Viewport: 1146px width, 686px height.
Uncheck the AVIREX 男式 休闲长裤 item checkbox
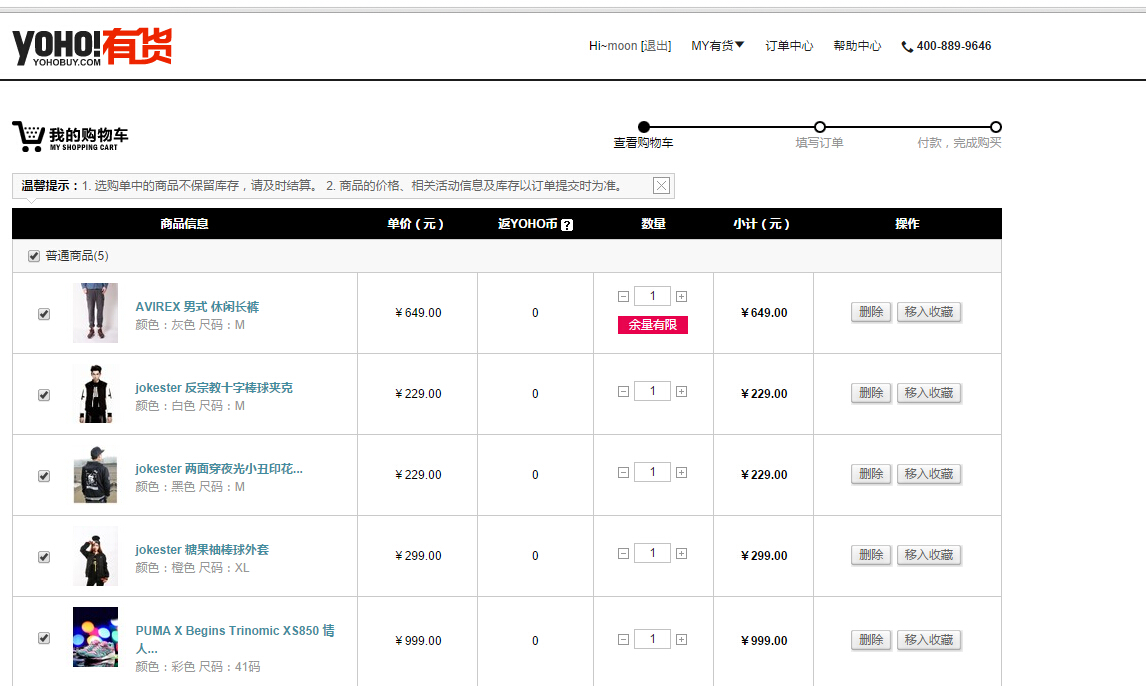click(x=44, y=314)
